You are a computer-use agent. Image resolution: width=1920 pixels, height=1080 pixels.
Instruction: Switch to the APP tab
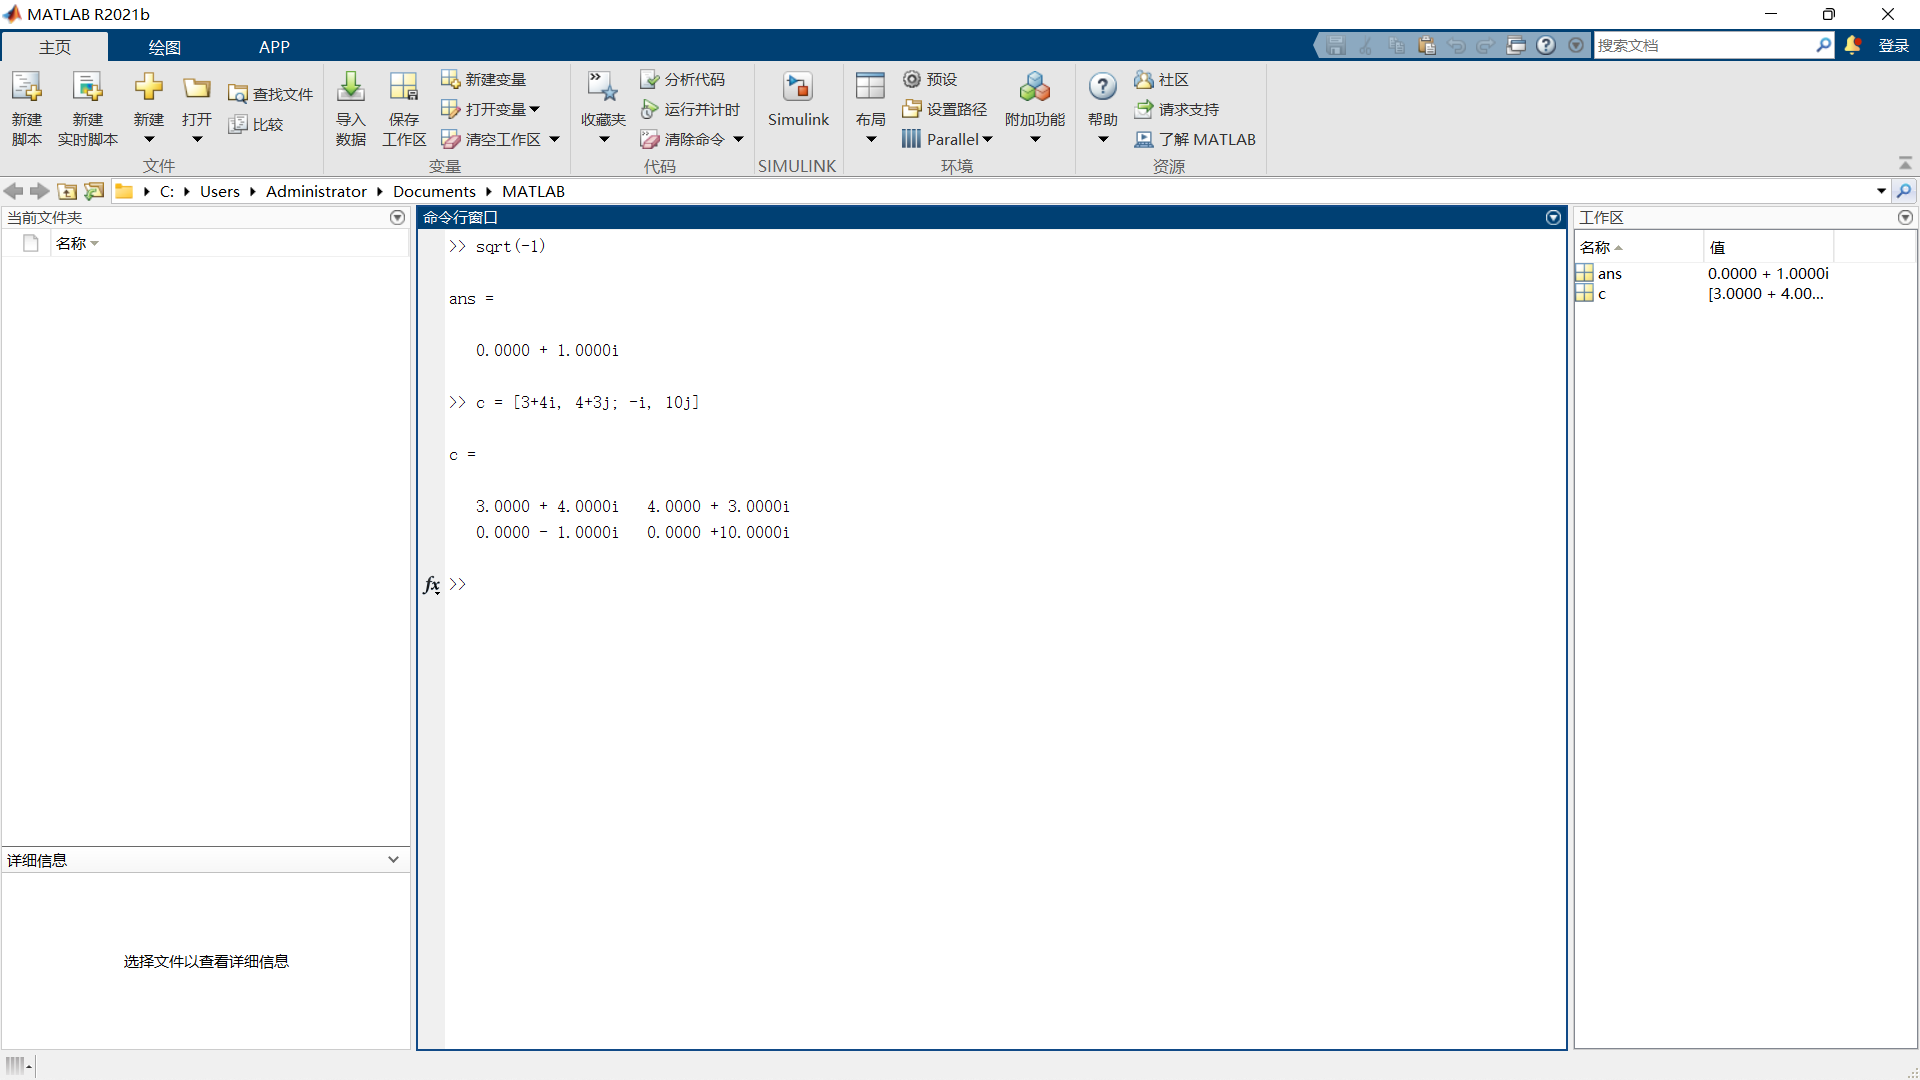tap(274, 47)
